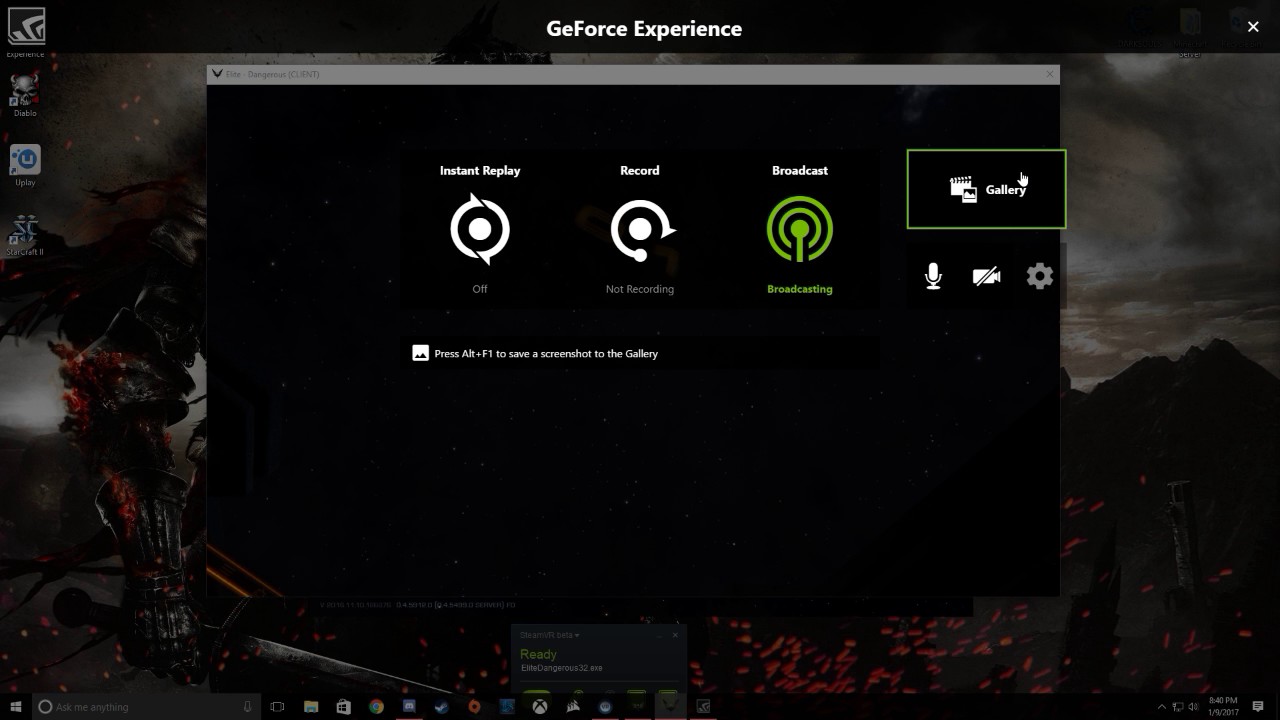Open the Gallery
The width and height of the screenshot is (1280, 720).
click(986, 189)
